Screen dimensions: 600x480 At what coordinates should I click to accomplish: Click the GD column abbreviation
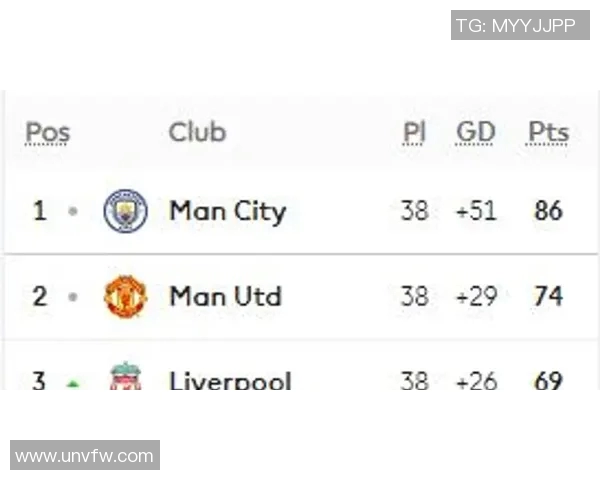coord(476,132)
